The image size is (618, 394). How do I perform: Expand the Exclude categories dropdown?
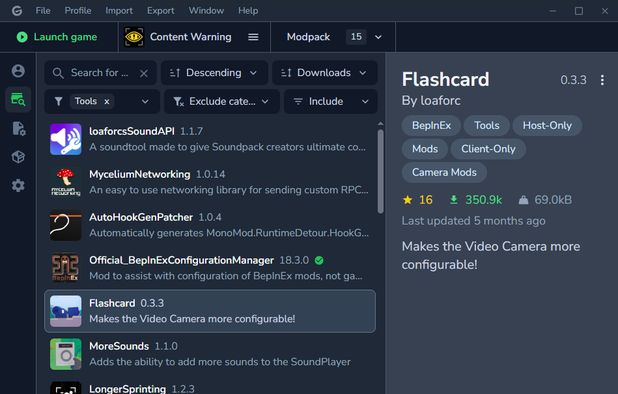[x=222, y=102]
